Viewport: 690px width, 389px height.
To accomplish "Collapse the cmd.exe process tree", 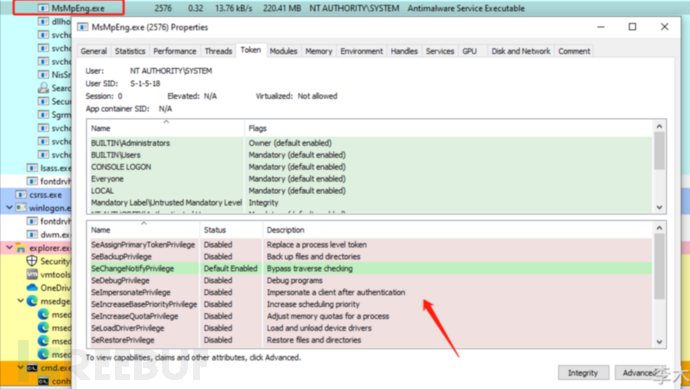I will point(21,367).
